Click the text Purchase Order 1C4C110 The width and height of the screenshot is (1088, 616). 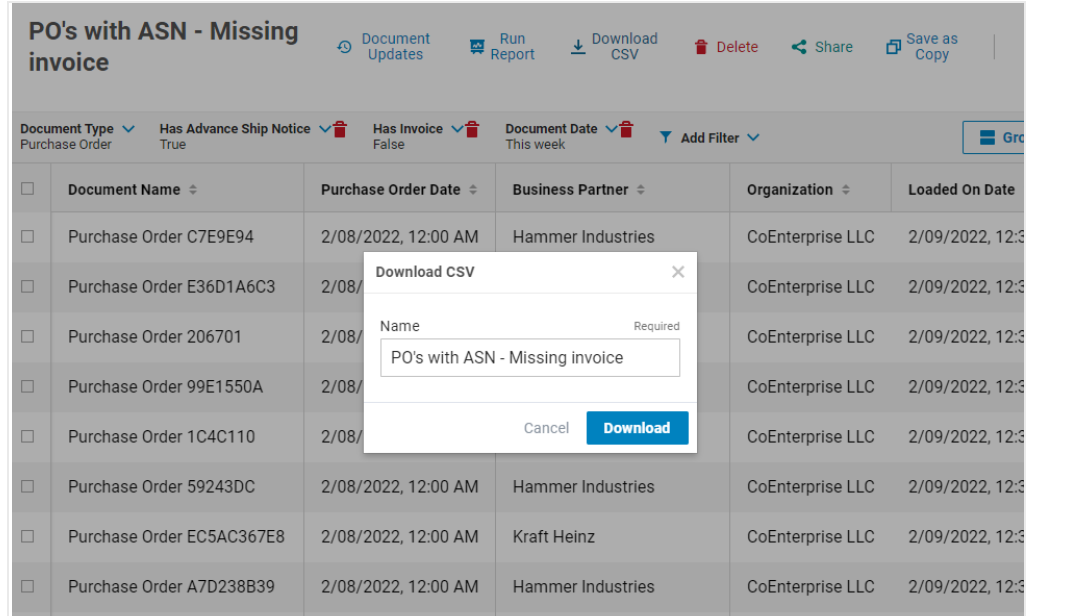[162, 436]
